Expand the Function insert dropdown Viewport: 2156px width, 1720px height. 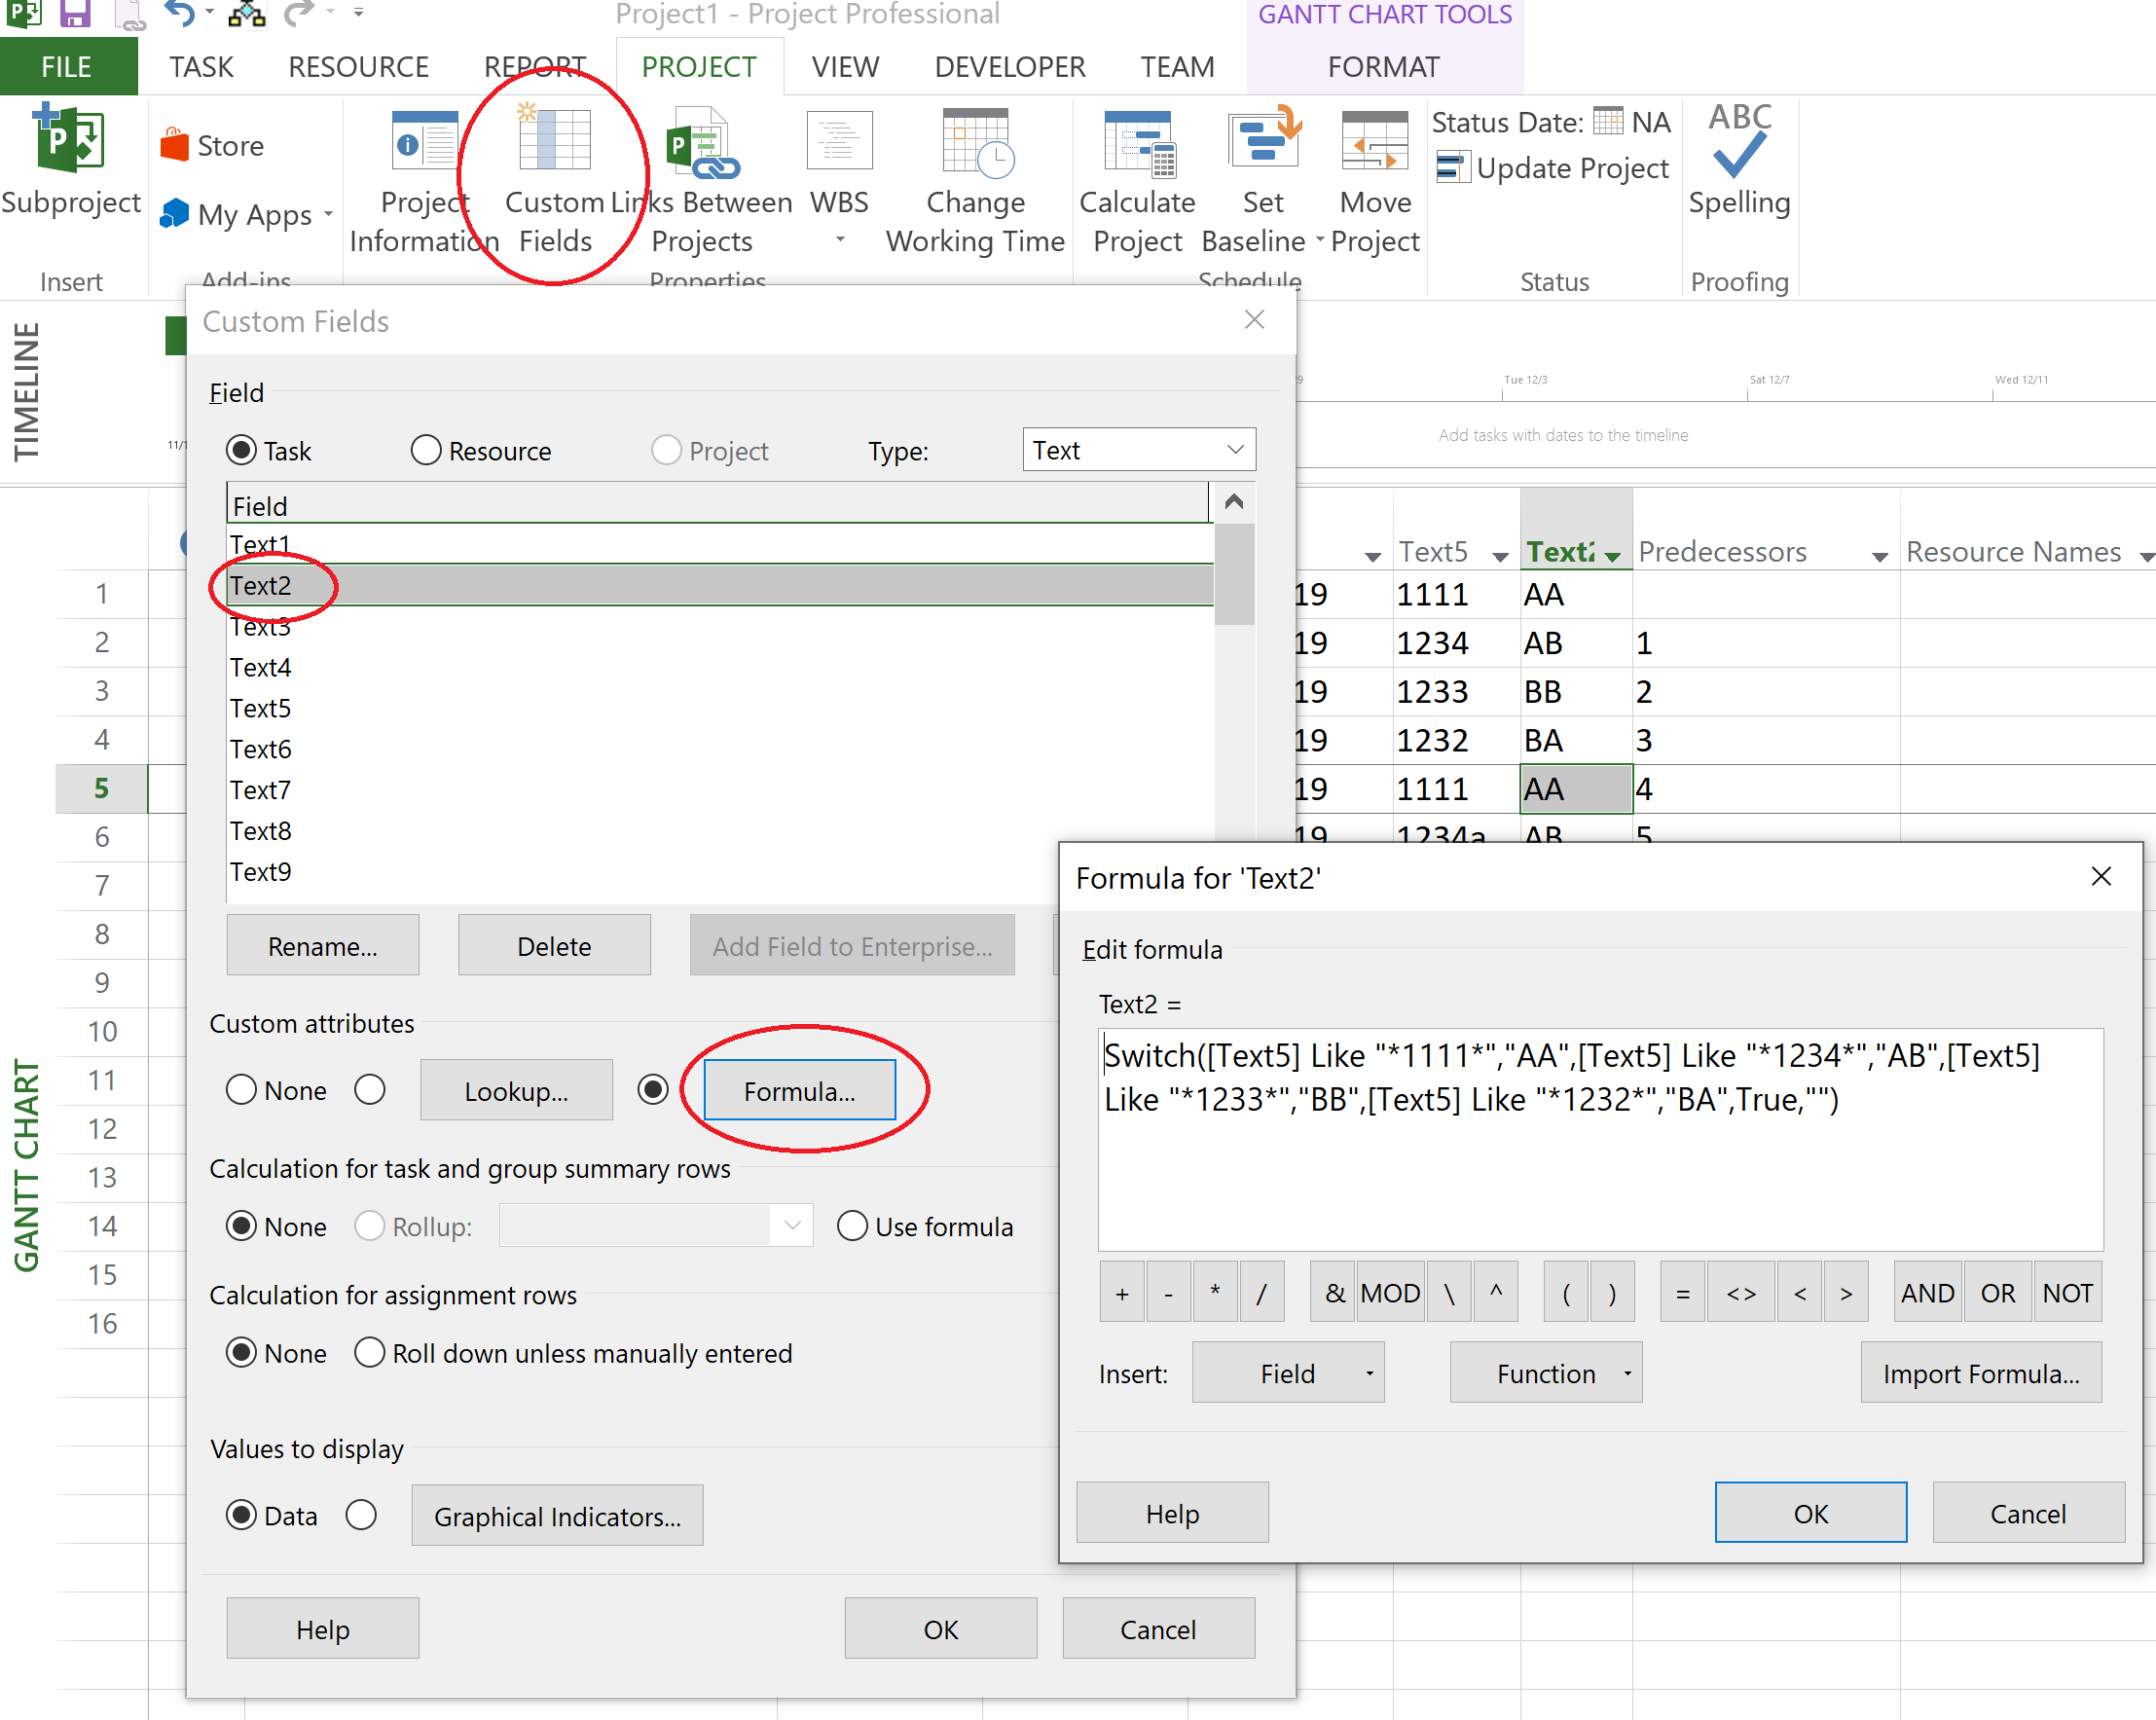(1546, 1374)
